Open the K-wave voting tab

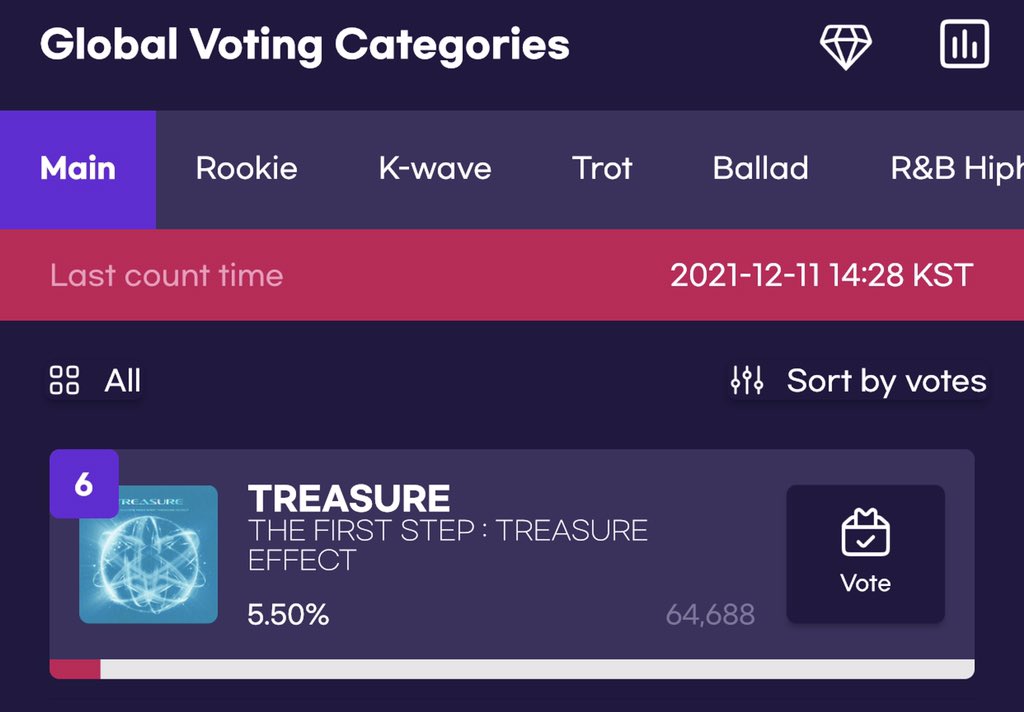(434, 168)
